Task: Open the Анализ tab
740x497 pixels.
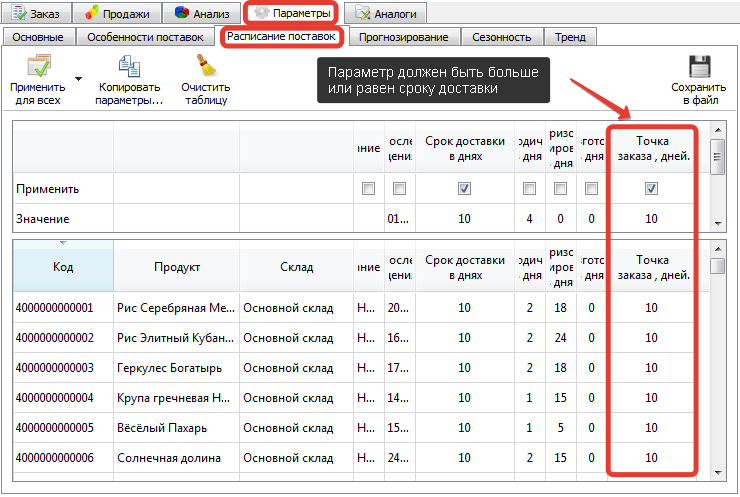Action: [202, 14]
